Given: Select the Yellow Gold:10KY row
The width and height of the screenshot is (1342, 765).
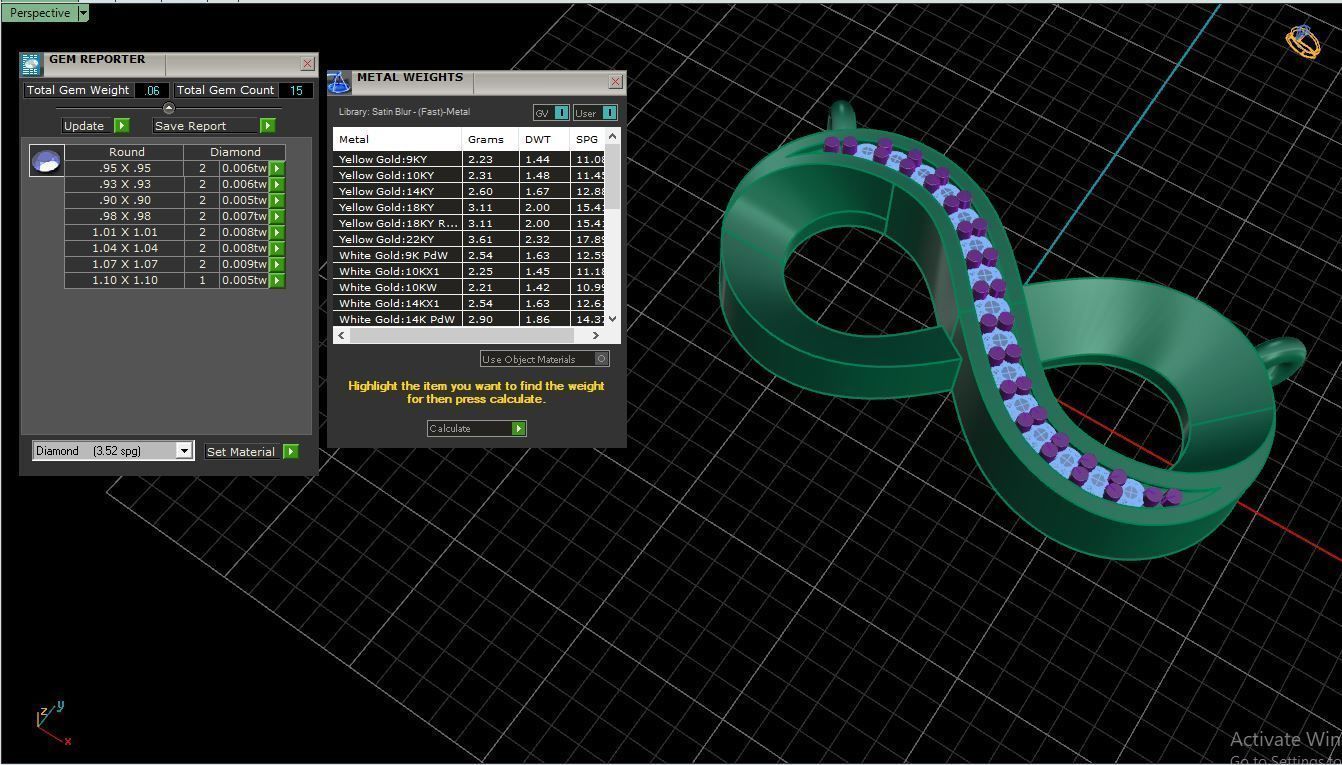Looking at the screenshot, I should click(x=469, y=175).
